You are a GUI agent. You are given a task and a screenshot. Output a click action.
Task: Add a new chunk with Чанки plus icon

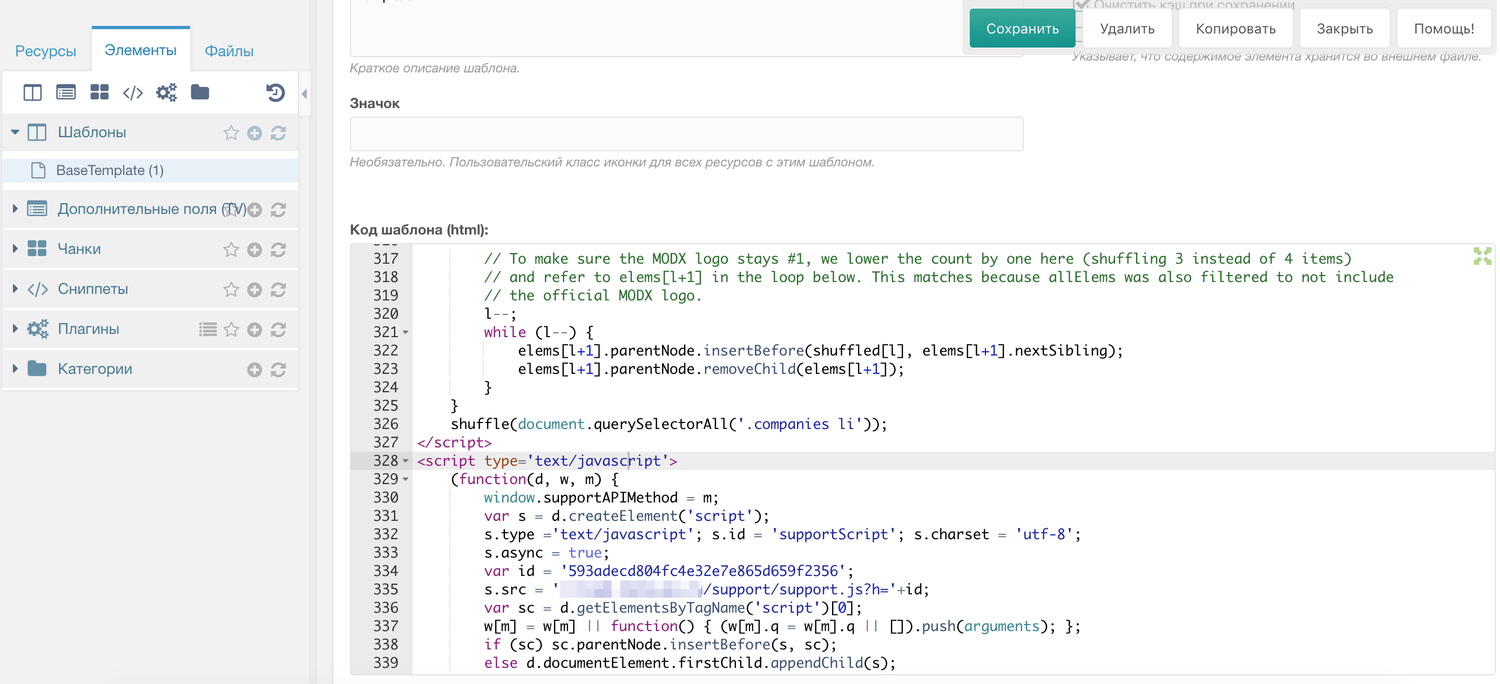[255, 250]
